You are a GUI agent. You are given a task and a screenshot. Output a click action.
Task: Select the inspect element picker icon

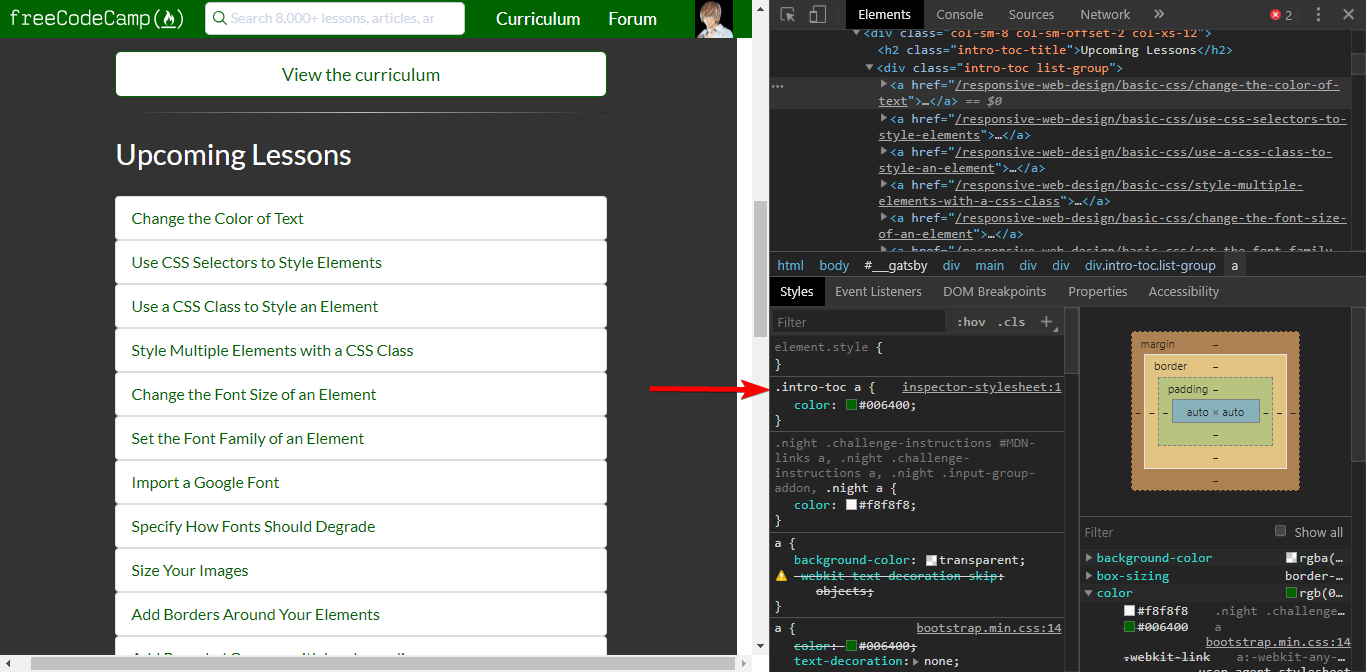(x=786, y=14)
